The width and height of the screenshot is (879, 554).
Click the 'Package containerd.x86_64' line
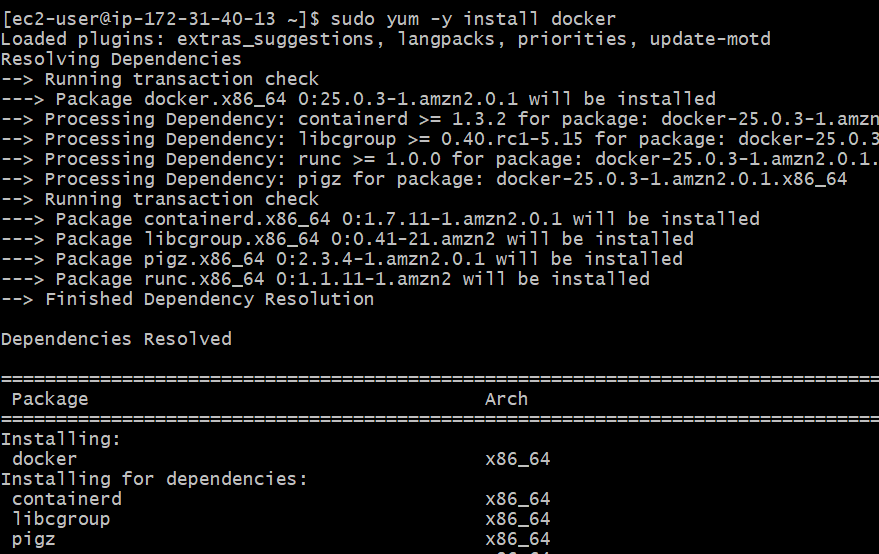[x=380, y=219]
